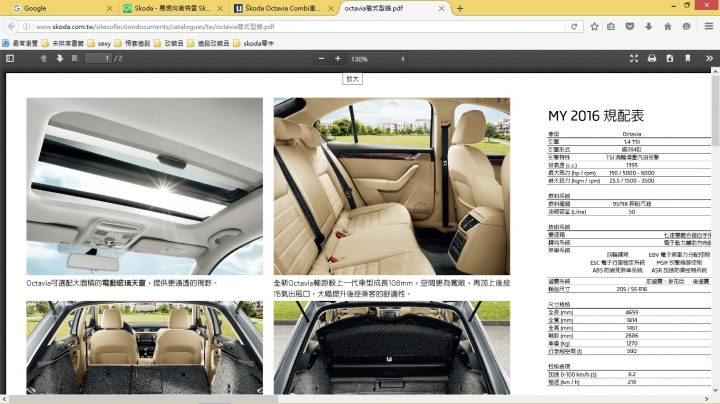The height and width of the screenshot is (404, 720).
Task: Click the 205 / 55 R16 tire size
Action: tap(632, 289)
